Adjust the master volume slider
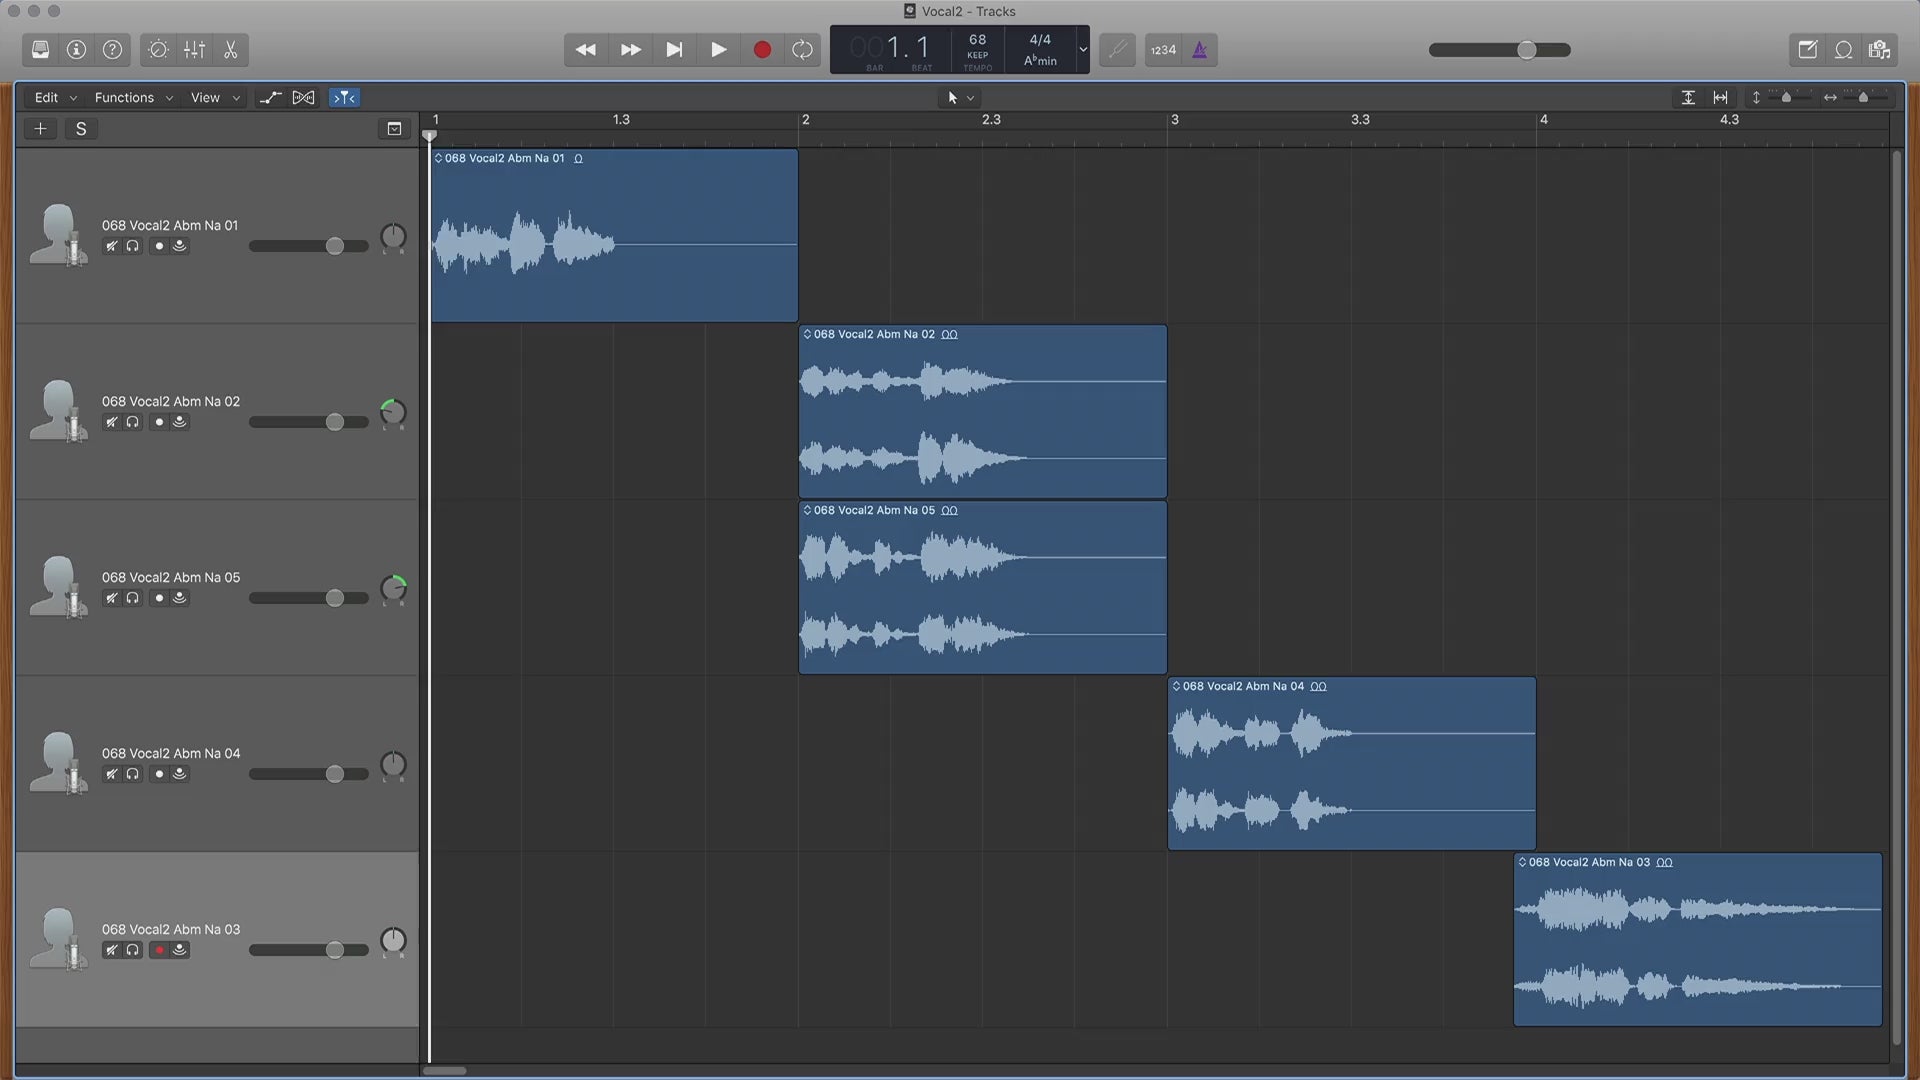 coord(1526,50)
